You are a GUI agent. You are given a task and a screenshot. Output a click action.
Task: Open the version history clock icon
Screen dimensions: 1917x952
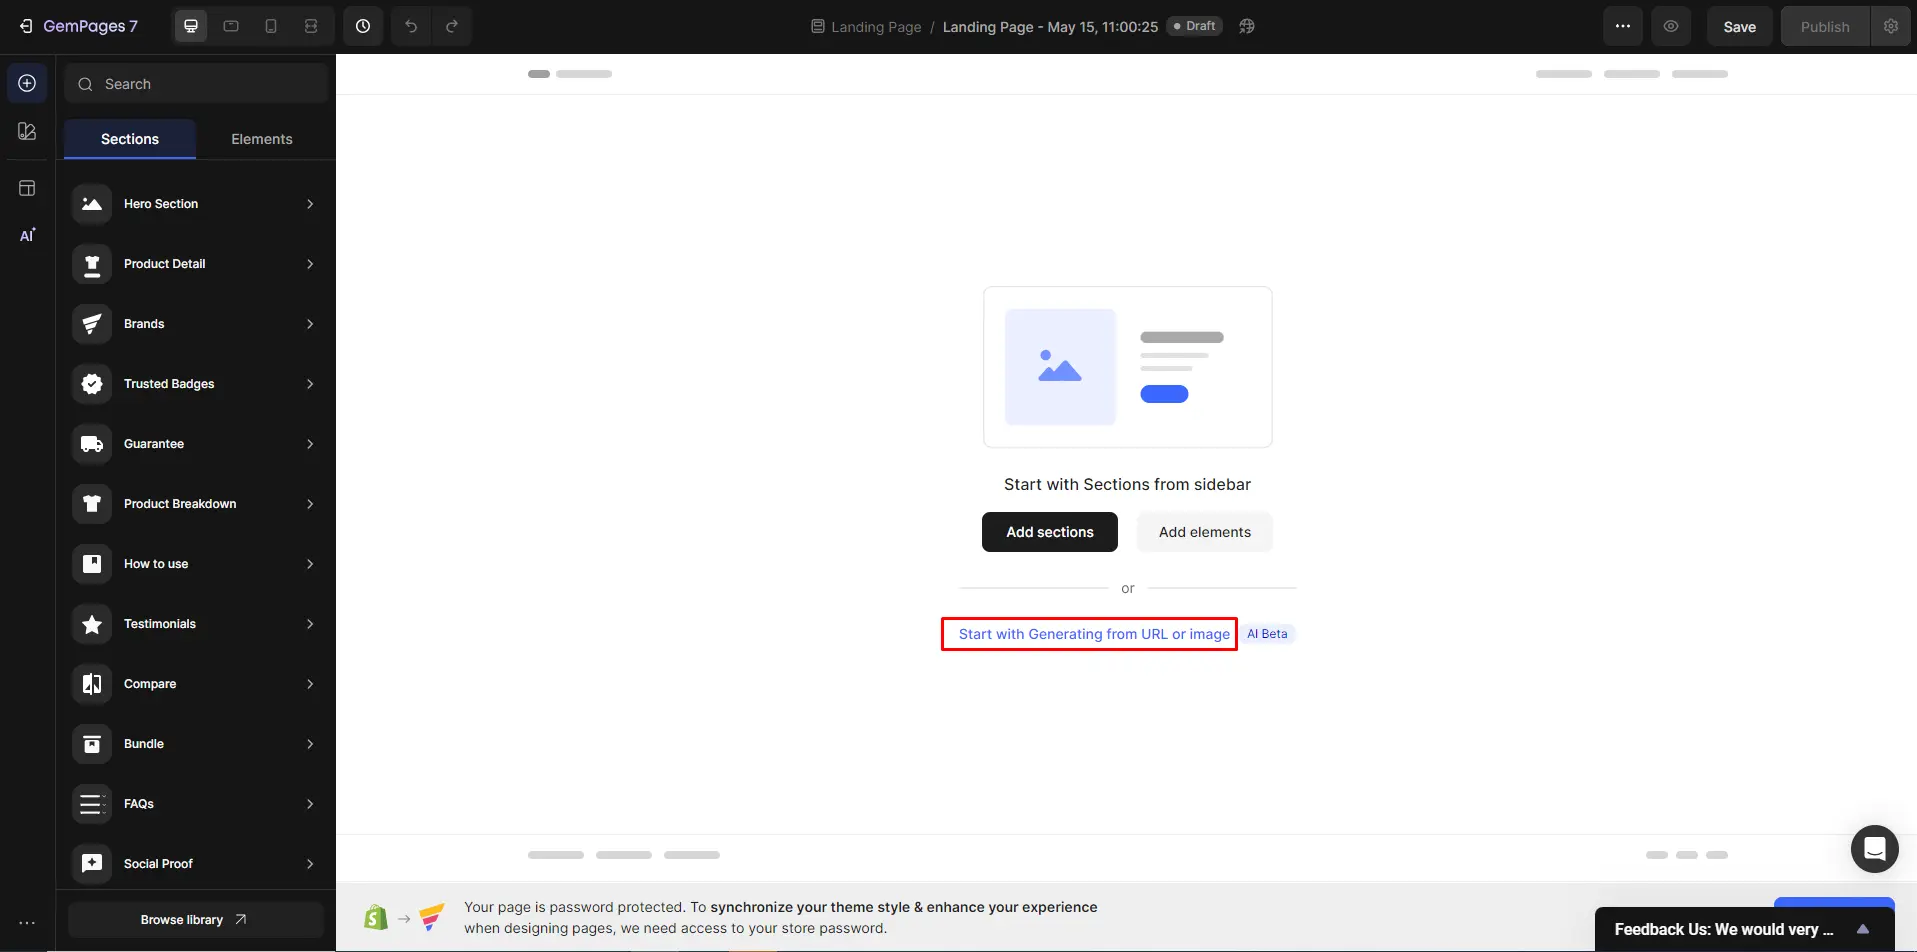pos(362,26)
